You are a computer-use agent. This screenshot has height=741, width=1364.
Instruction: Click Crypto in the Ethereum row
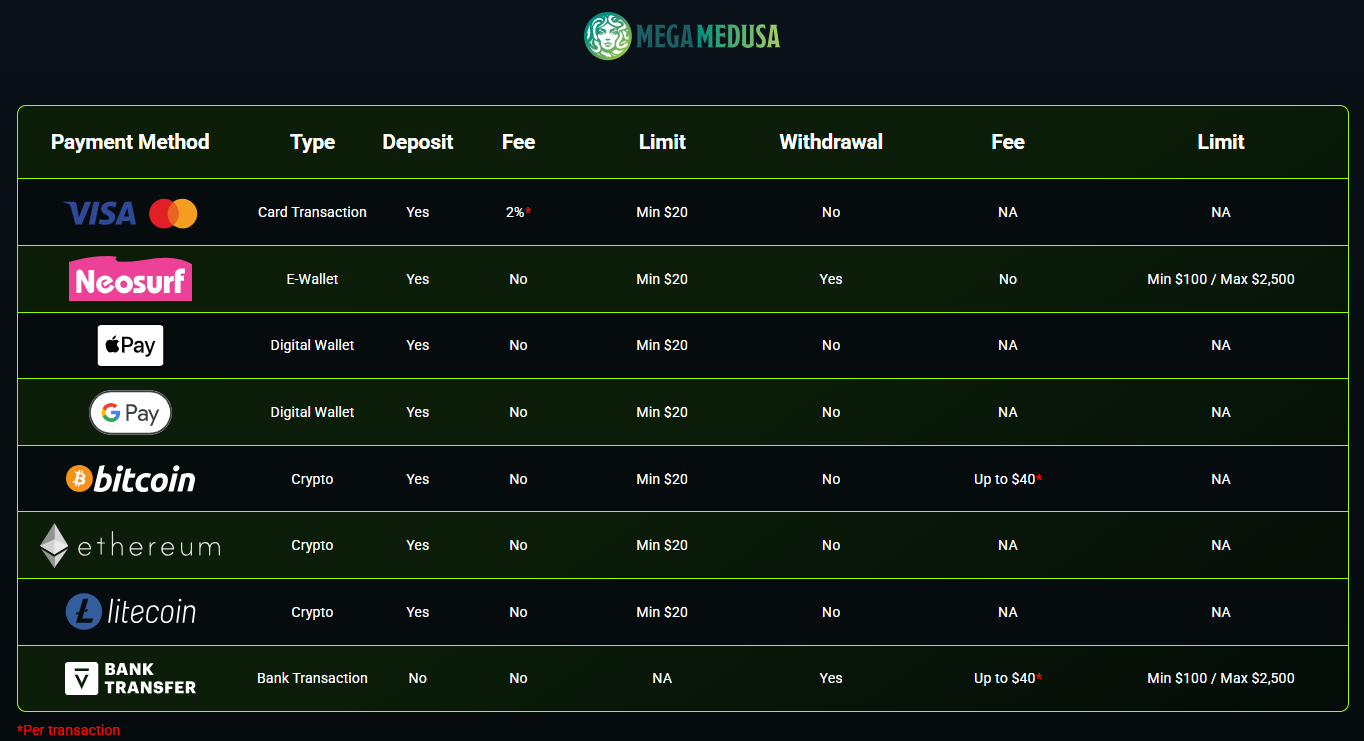[312, 545]
